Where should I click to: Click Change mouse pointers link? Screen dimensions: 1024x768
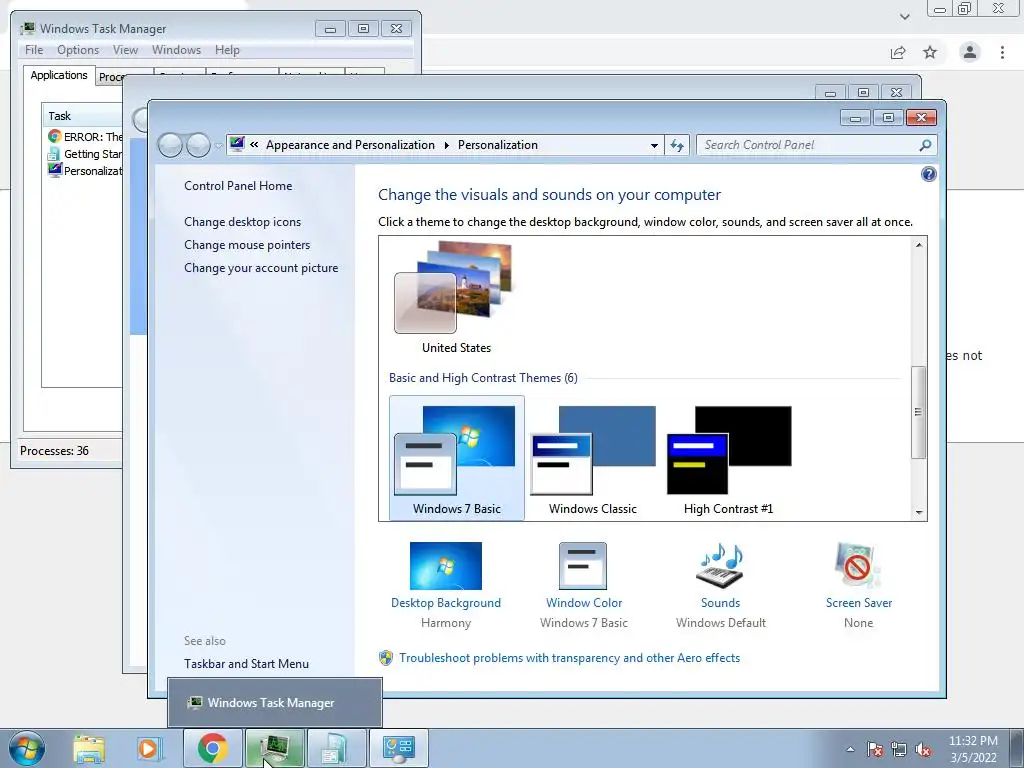pos(247,245)
